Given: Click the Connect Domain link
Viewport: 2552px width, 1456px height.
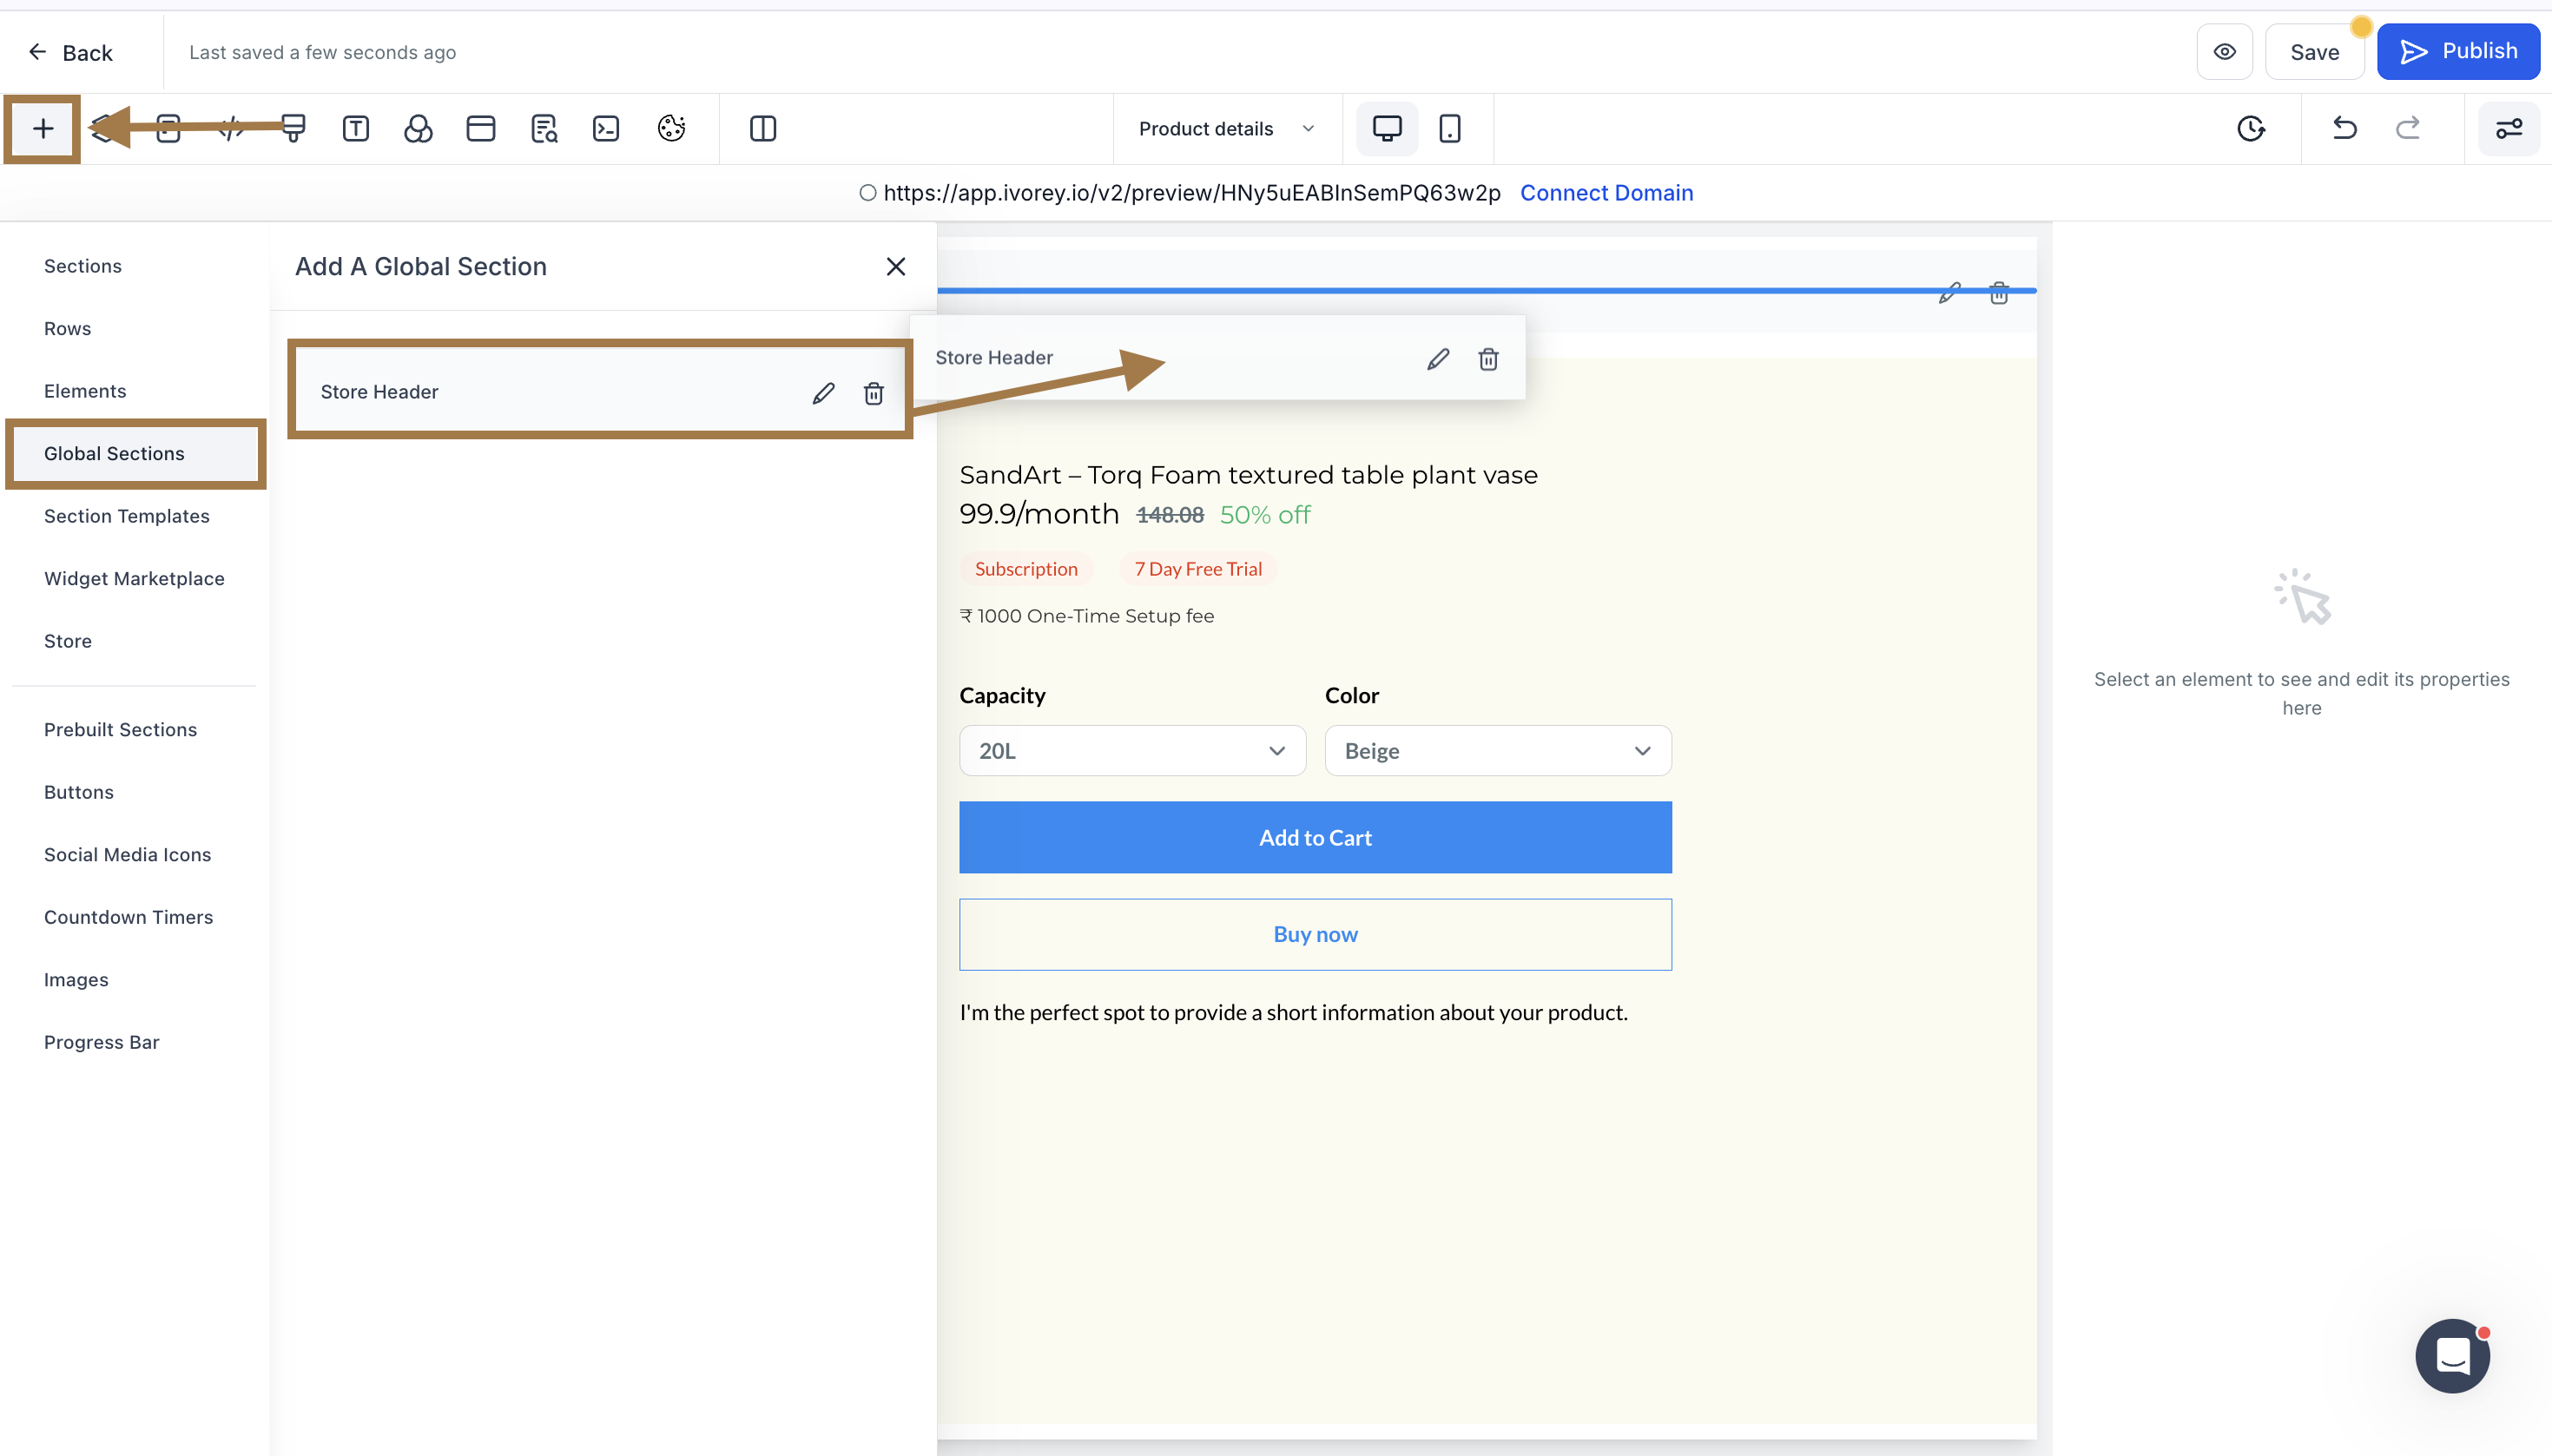Looking at the screenshot, I should click(1606, 193).
